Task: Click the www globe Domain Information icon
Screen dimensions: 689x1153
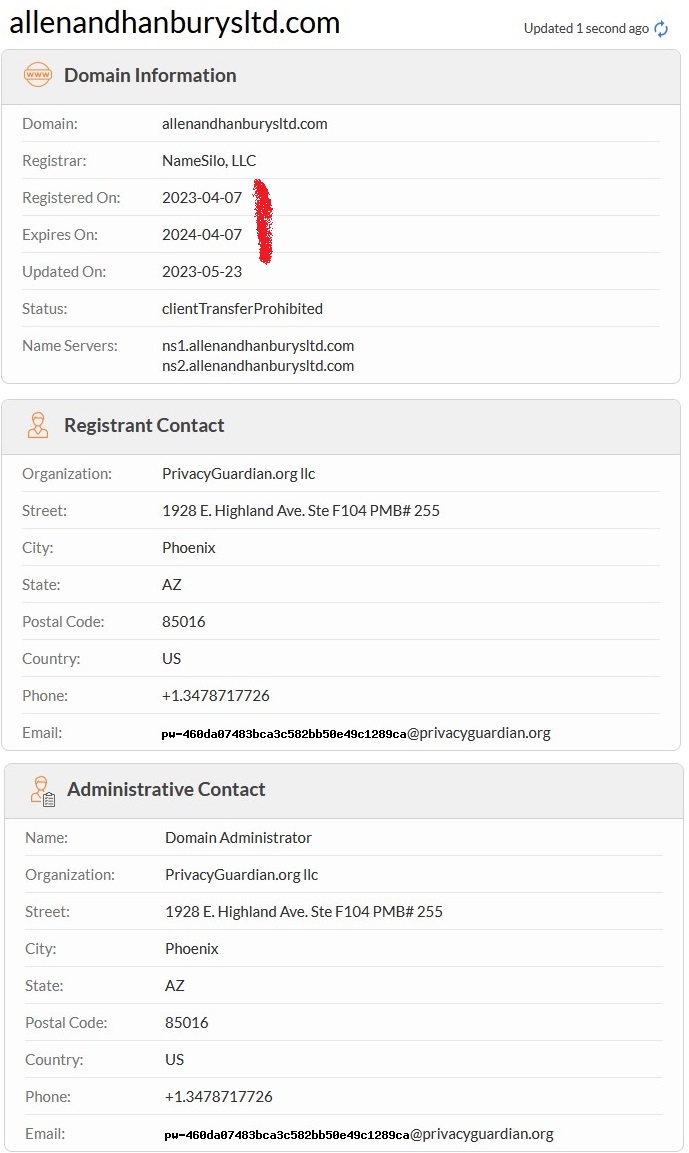Action: pyautogui.click(x=38, y=75)
